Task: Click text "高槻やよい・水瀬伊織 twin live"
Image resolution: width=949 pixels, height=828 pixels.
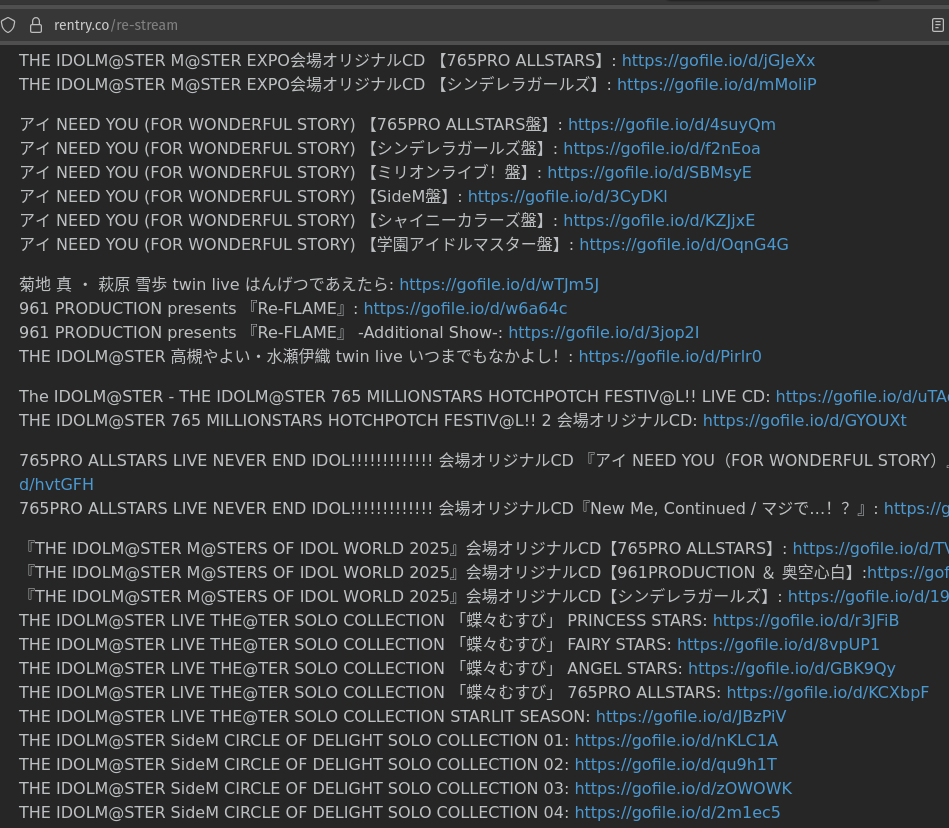Action: tap(286, 356)
